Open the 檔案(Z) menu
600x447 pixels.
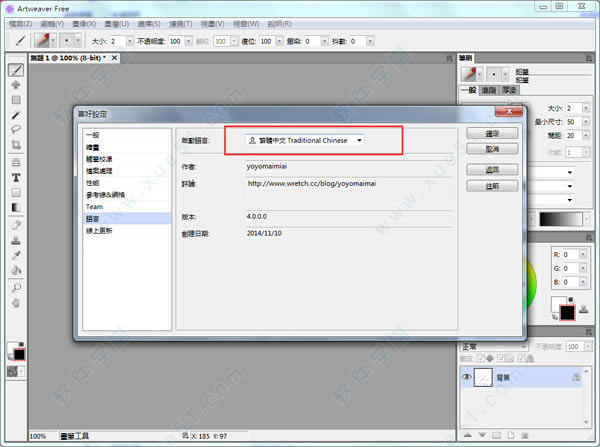coord(21,22)
